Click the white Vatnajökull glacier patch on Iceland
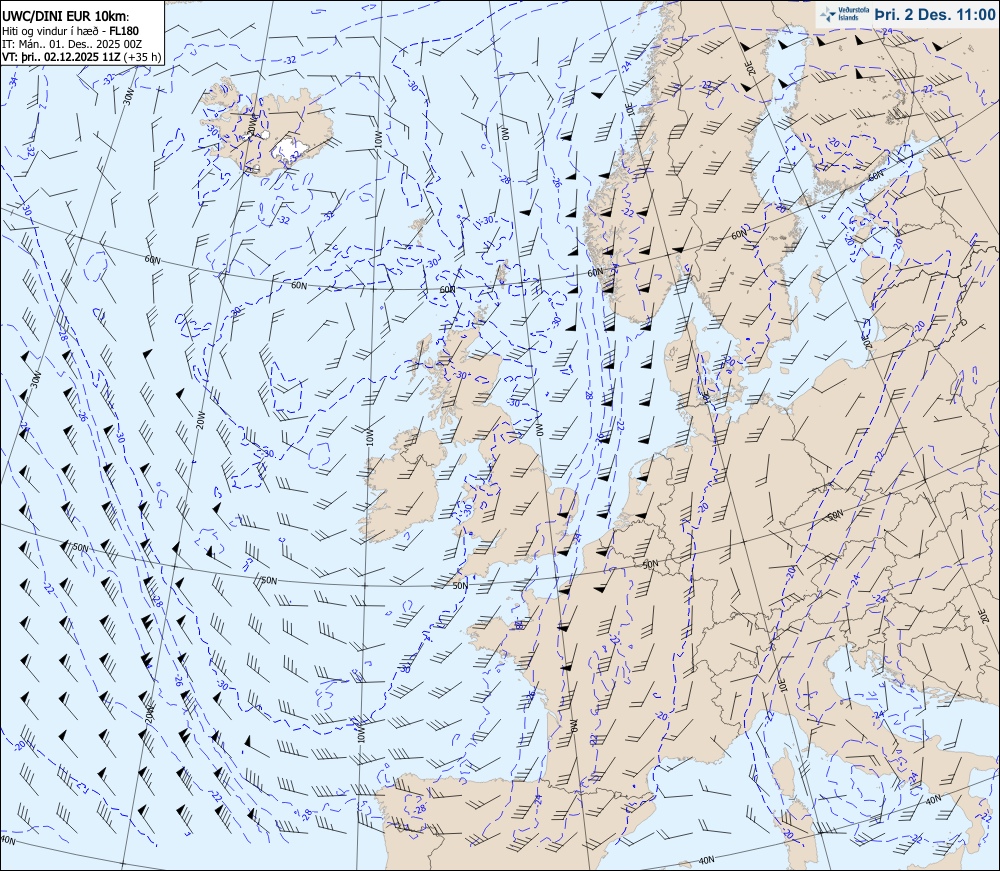The width and height of the screenshot is (1000, 871). (290, 150)
